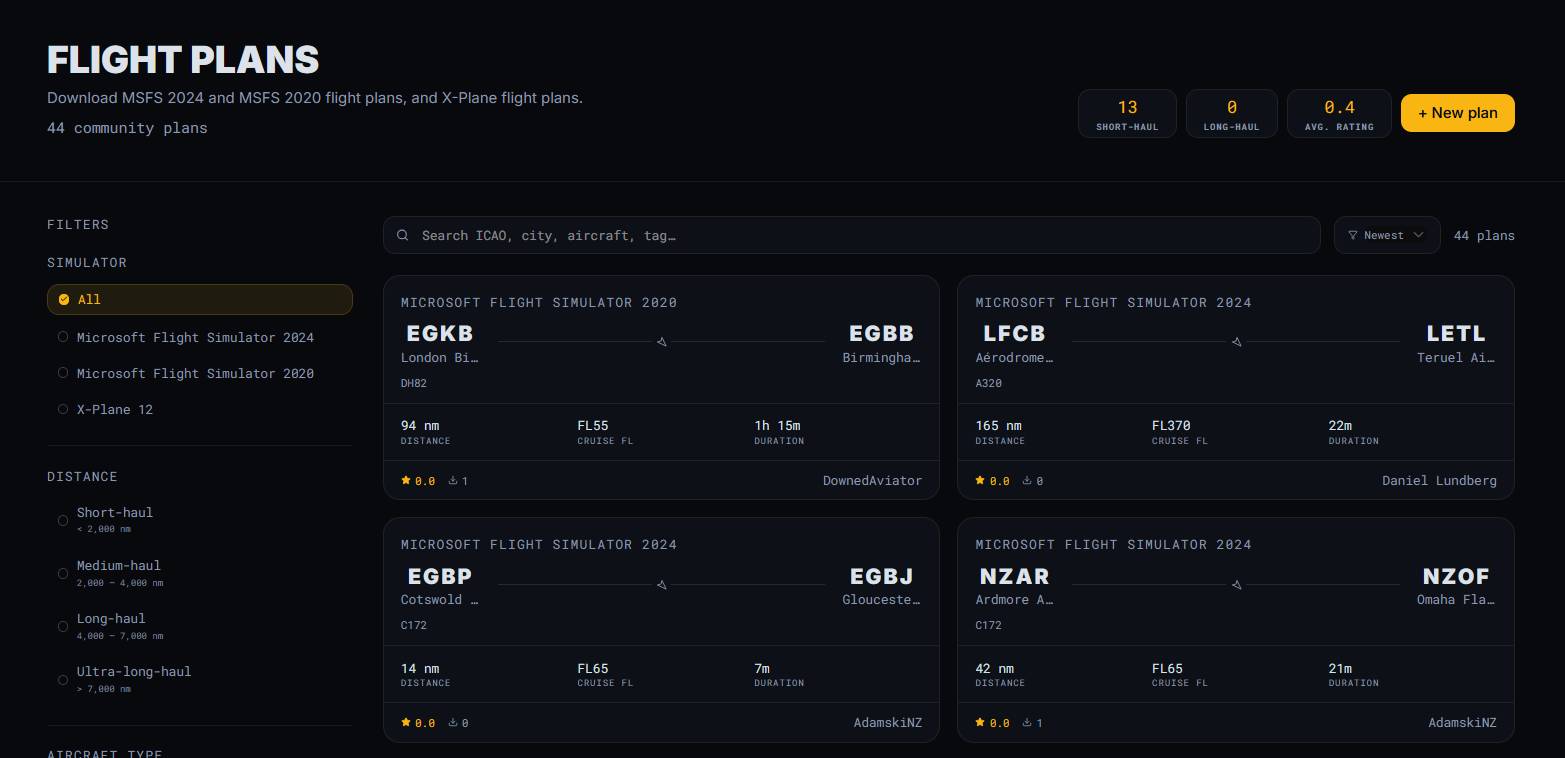Click the 1h 15m duration value
The height and width of the screenshot is (758, 1565).
click(x=778, y=425)
